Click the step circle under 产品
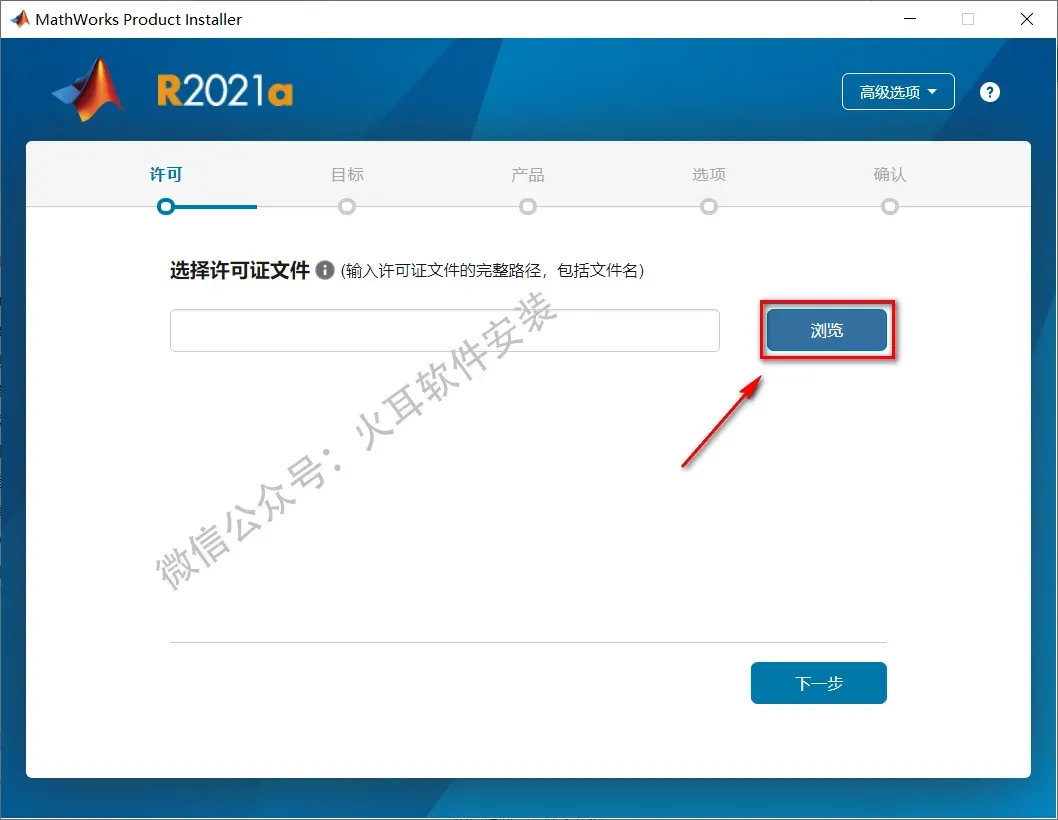Viewport: 1058px width, 820px height. click(x=528, y=207)
